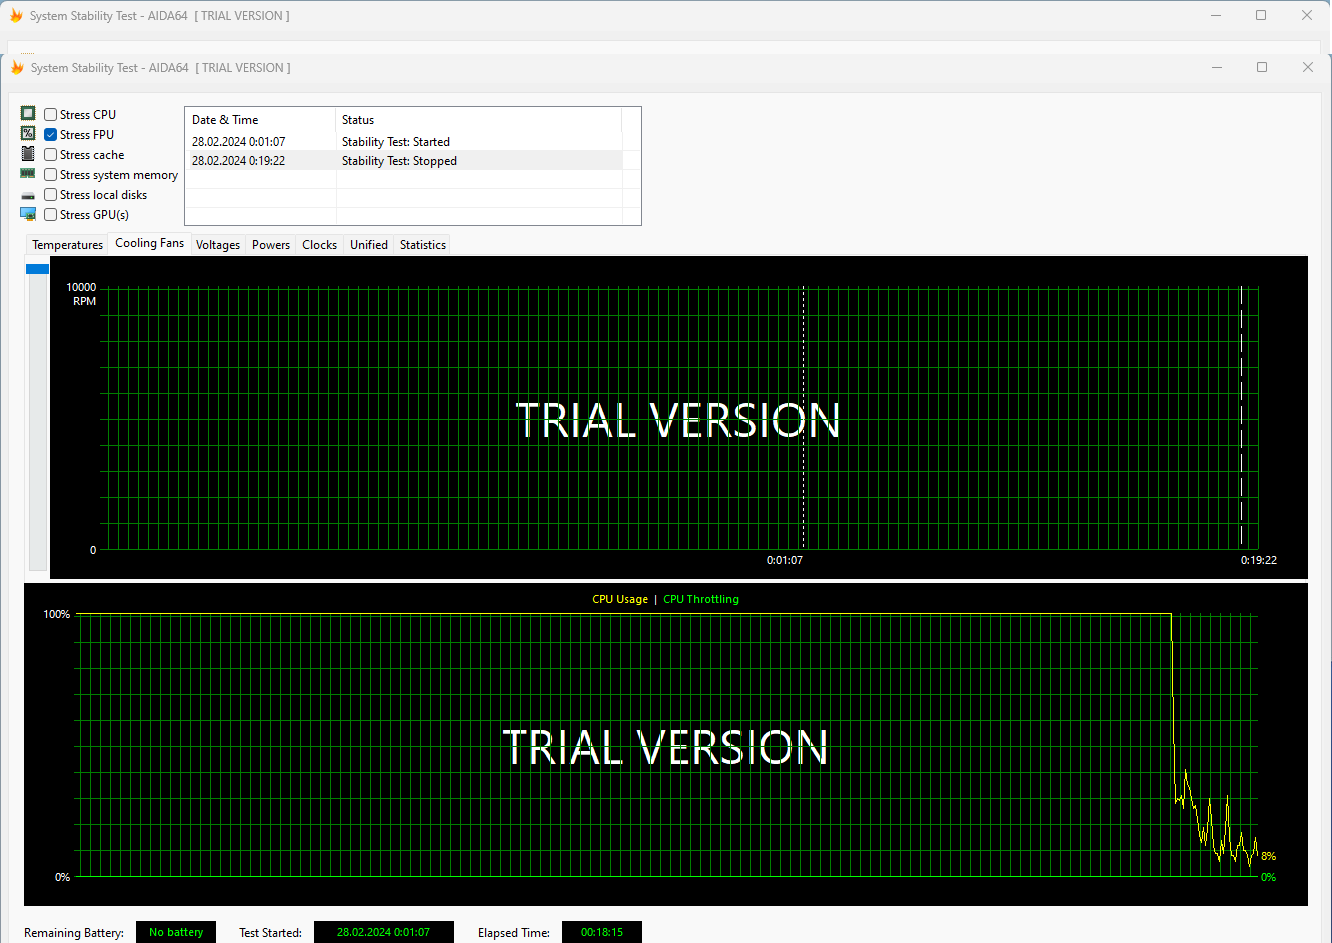Click the monitor icon beside Stress GPU(s)
Screen dimensions: 1332x943
click(28, 214)
